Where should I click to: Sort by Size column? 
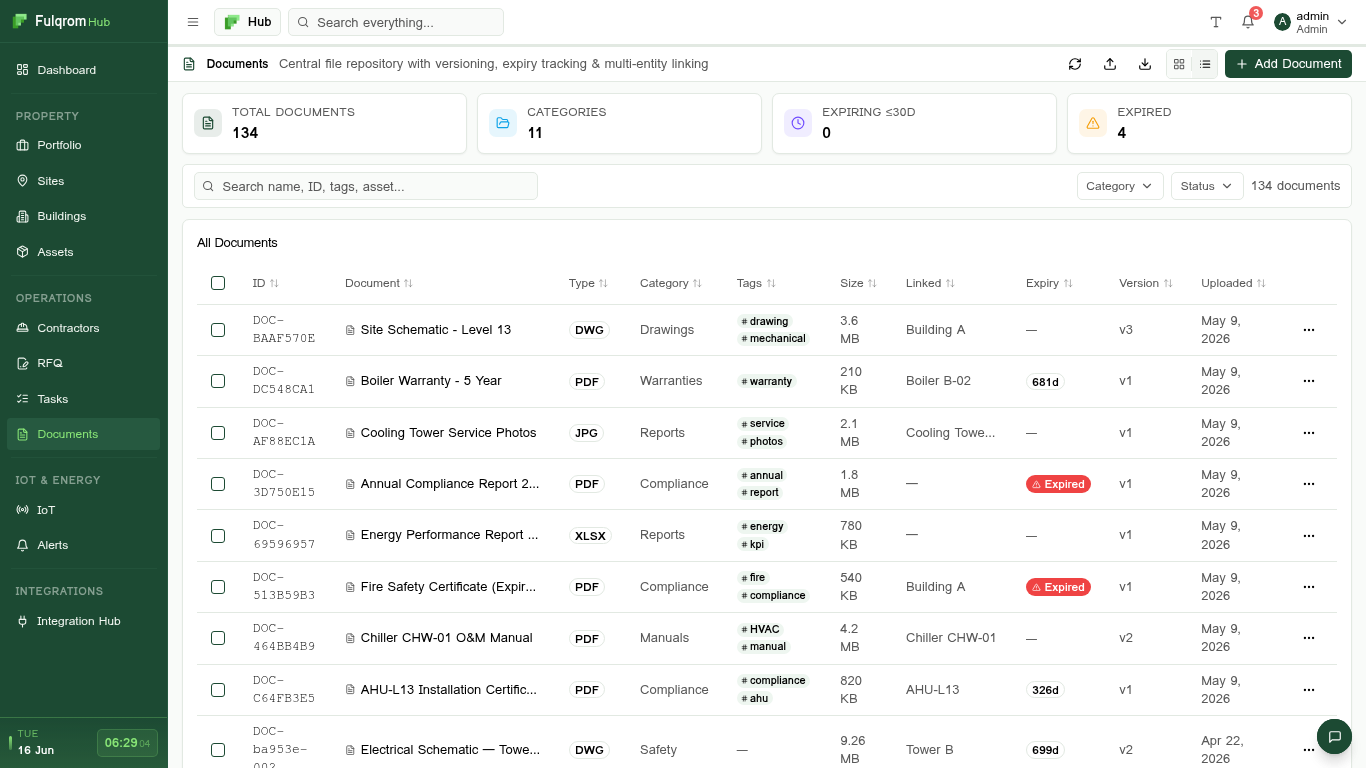tap(859, 283)
